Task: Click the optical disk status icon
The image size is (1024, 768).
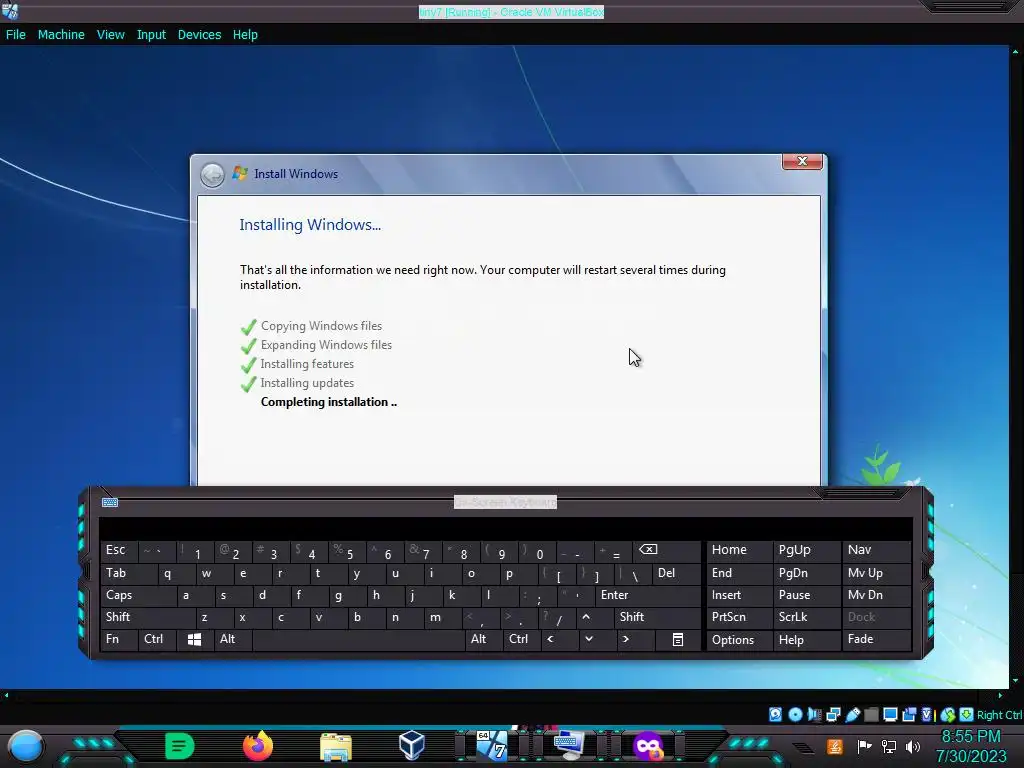Action: (795, 714)
